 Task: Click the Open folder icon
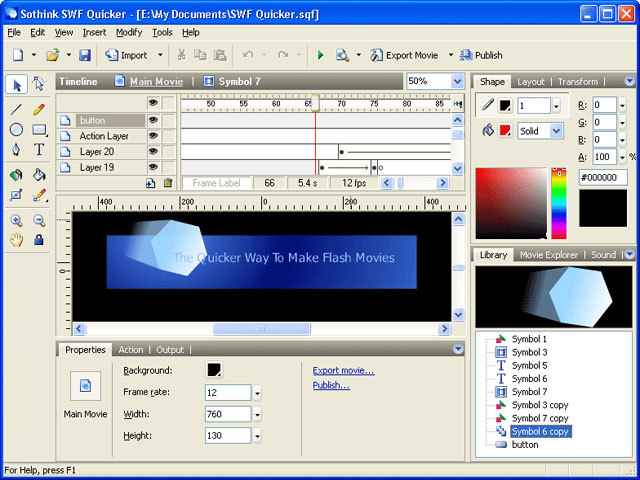click(53, 55)
